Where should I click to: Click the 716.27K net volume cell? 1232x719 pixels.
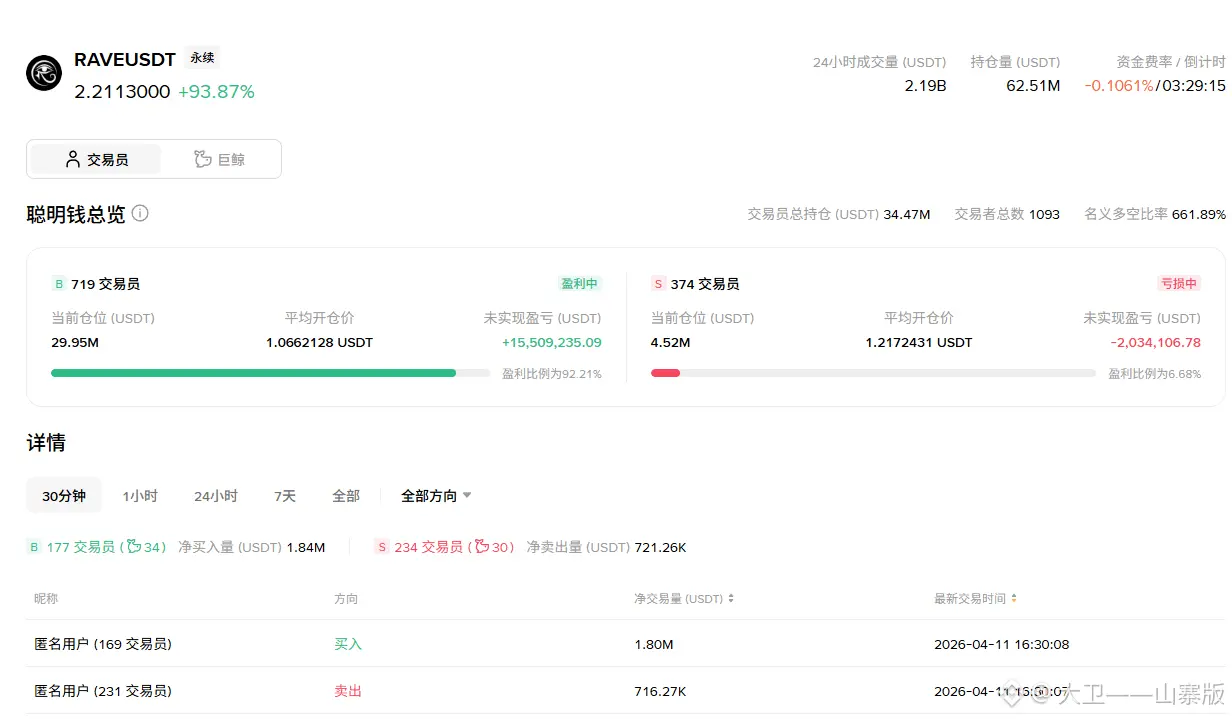coord(660,691)
